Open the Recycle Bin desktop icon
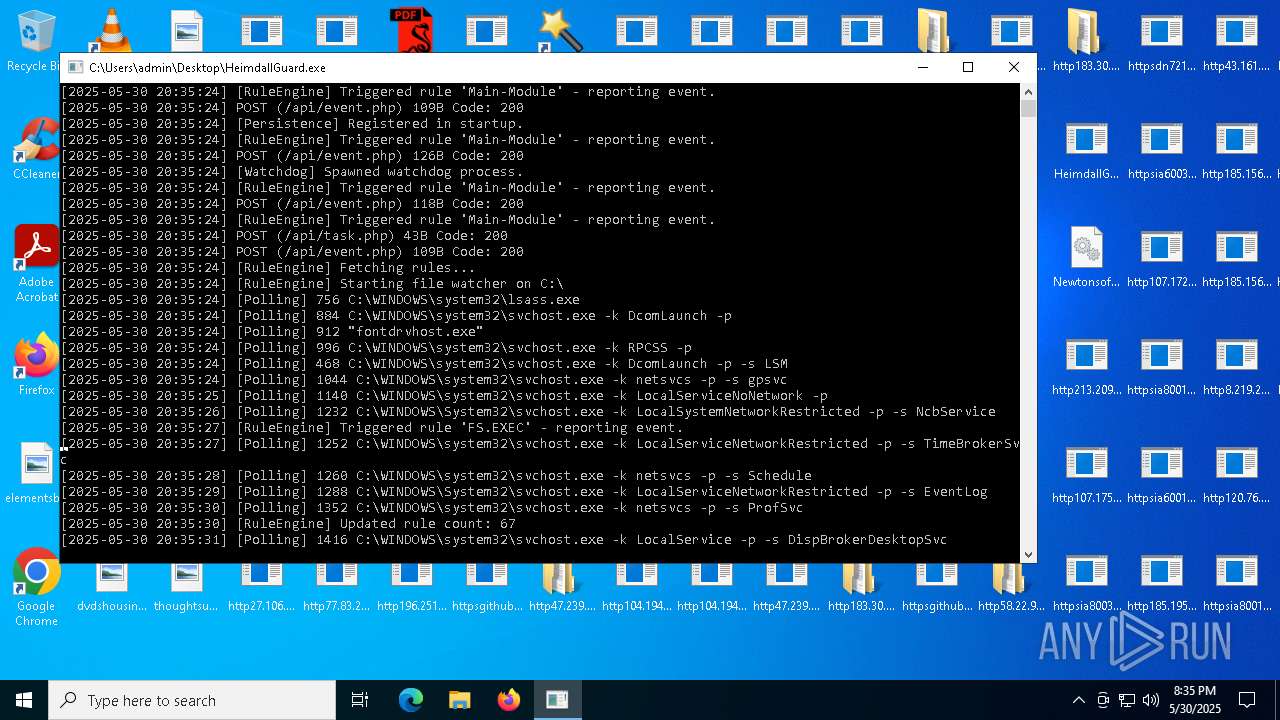The width and height of the screenshot is (1280, 720). click(33, 40)
